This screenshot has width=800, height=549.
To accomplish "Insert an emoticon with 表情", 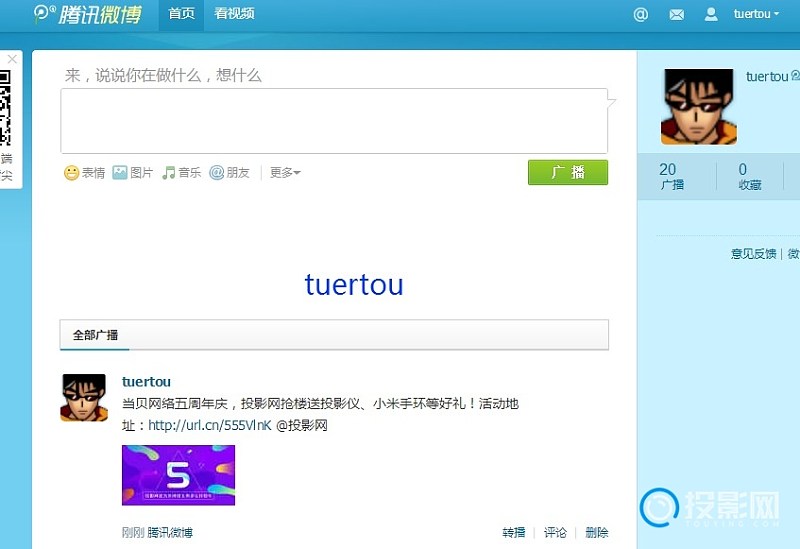I will pyautogui.click(x=85, y=173).
